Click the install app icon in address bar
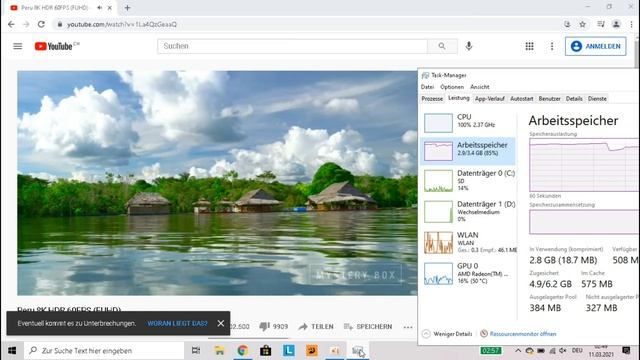Viewport: 640px width, 360px height. (567, 24)
